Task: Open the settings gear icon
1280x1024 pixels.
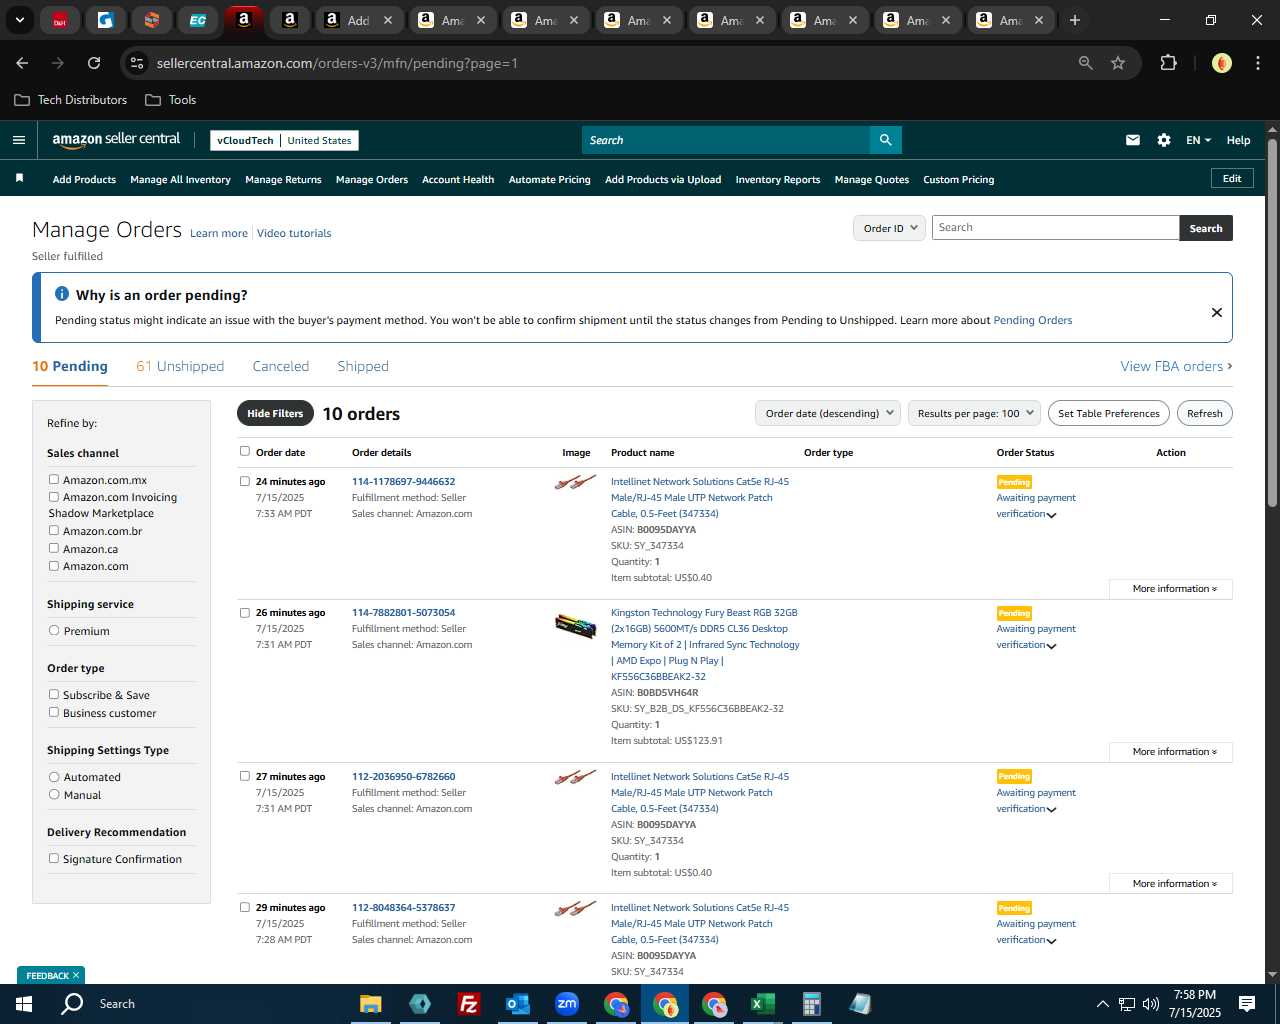Action: point(1164,140)
